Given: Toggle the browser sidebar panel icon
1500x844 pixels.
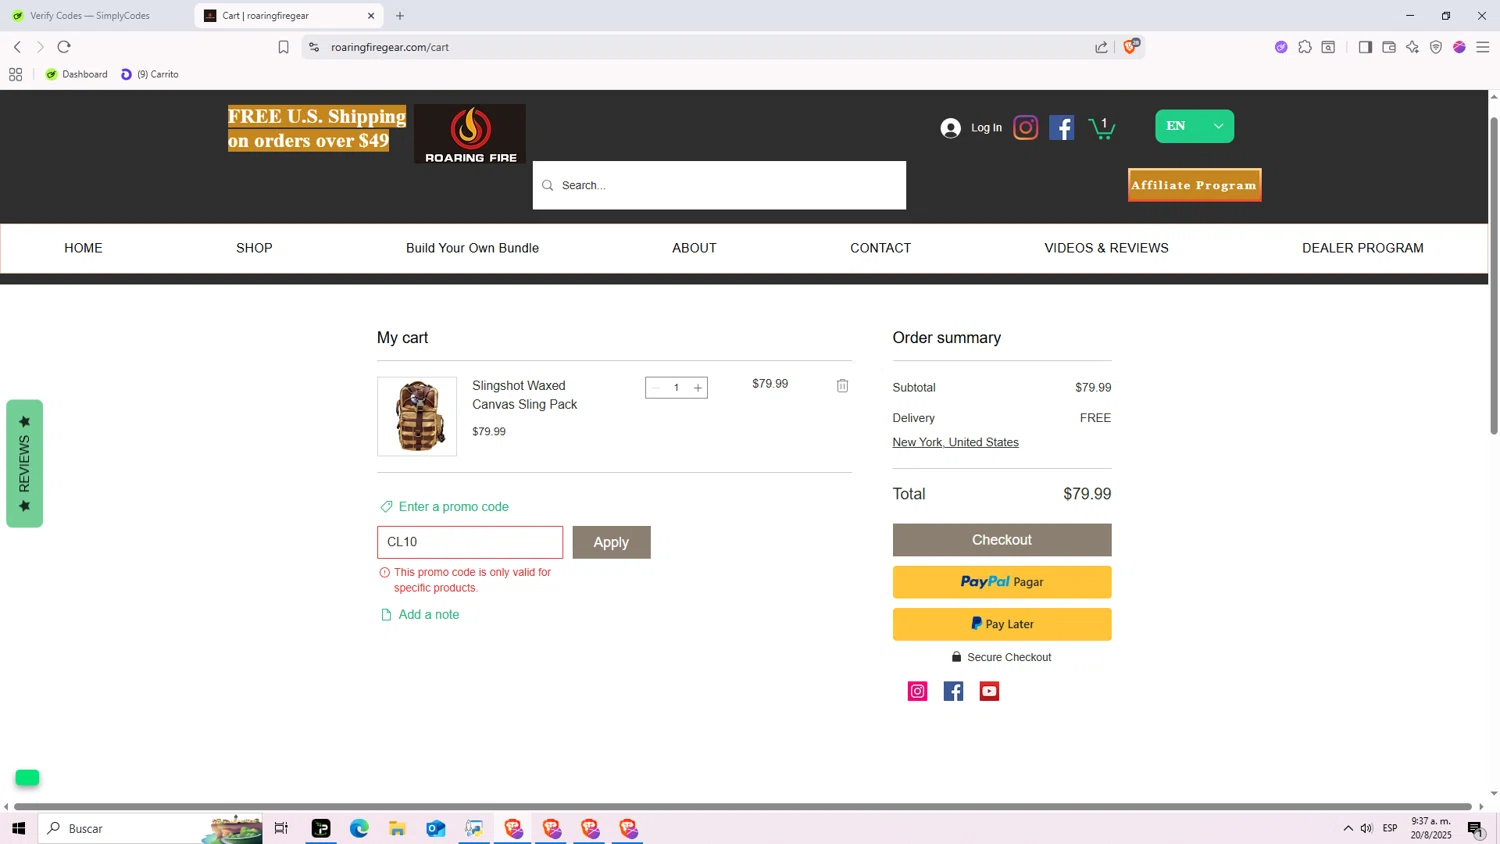Looking at the screenshot, I should (x=1365, y=47).
